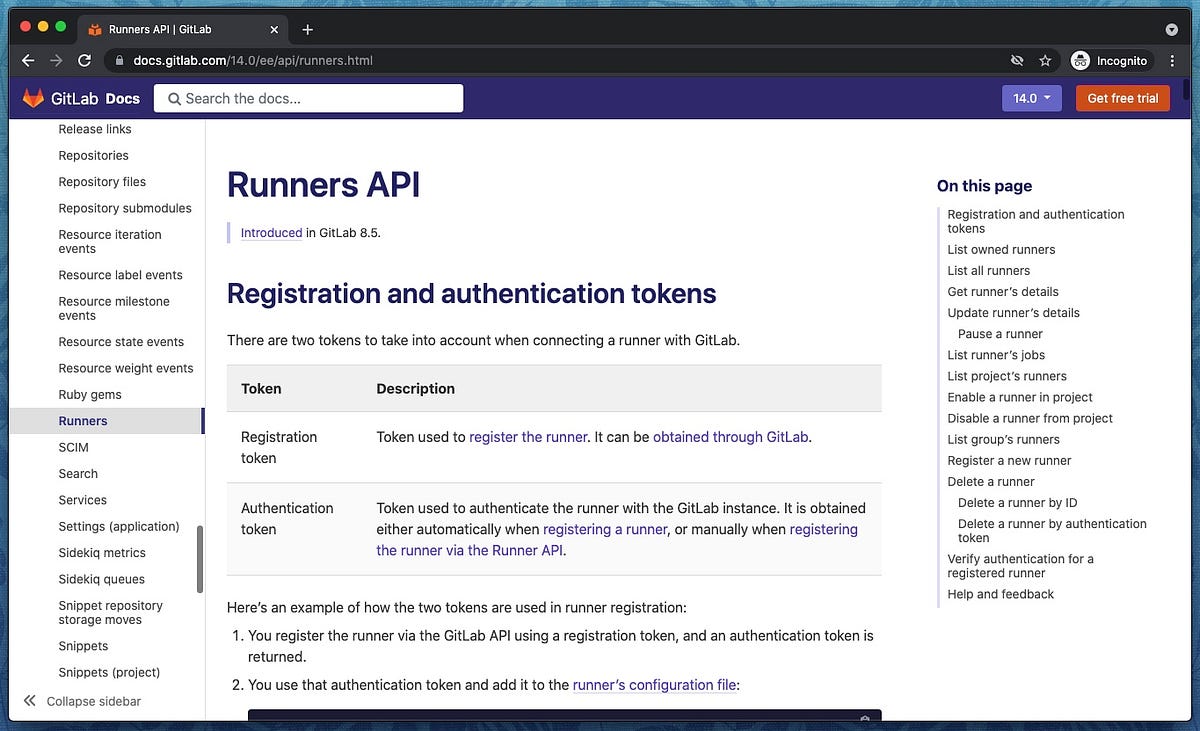Jump to List owned runners section
1200x731 pixels.
[x=1001, y=250]
